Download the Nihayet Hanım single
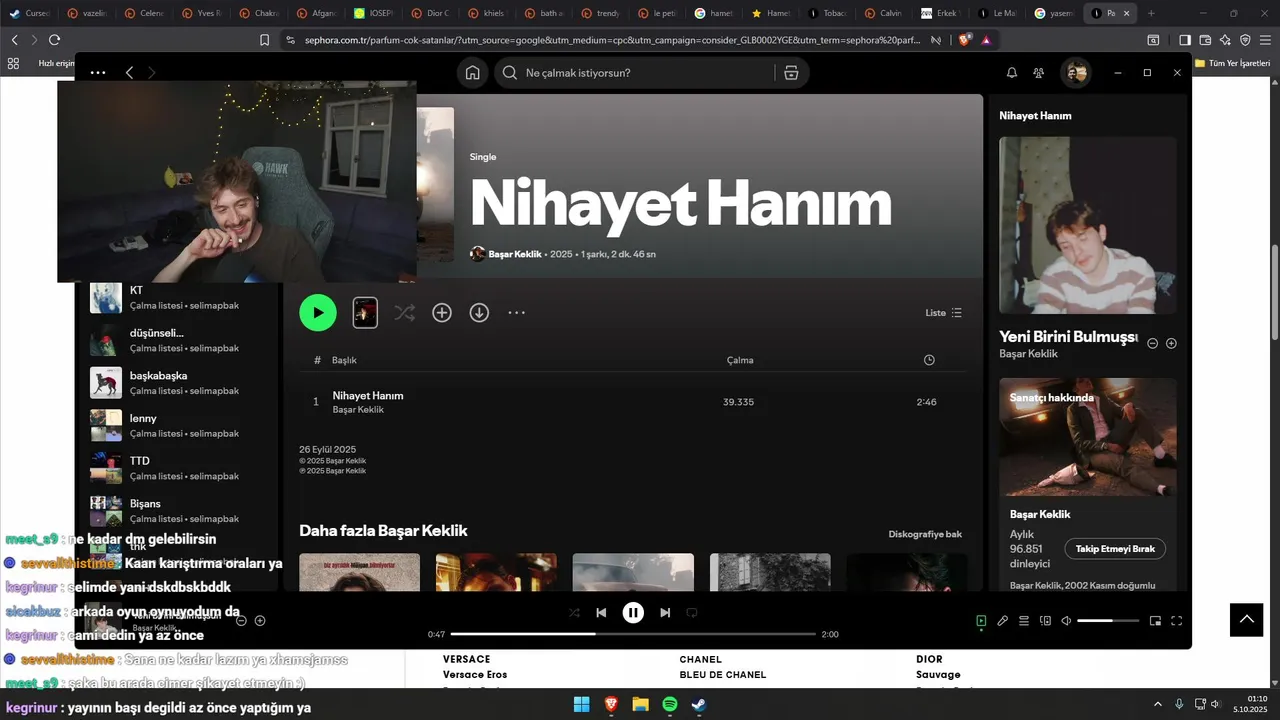The image size is (1280, 720). pyautogui.click(x=479, y=313)
